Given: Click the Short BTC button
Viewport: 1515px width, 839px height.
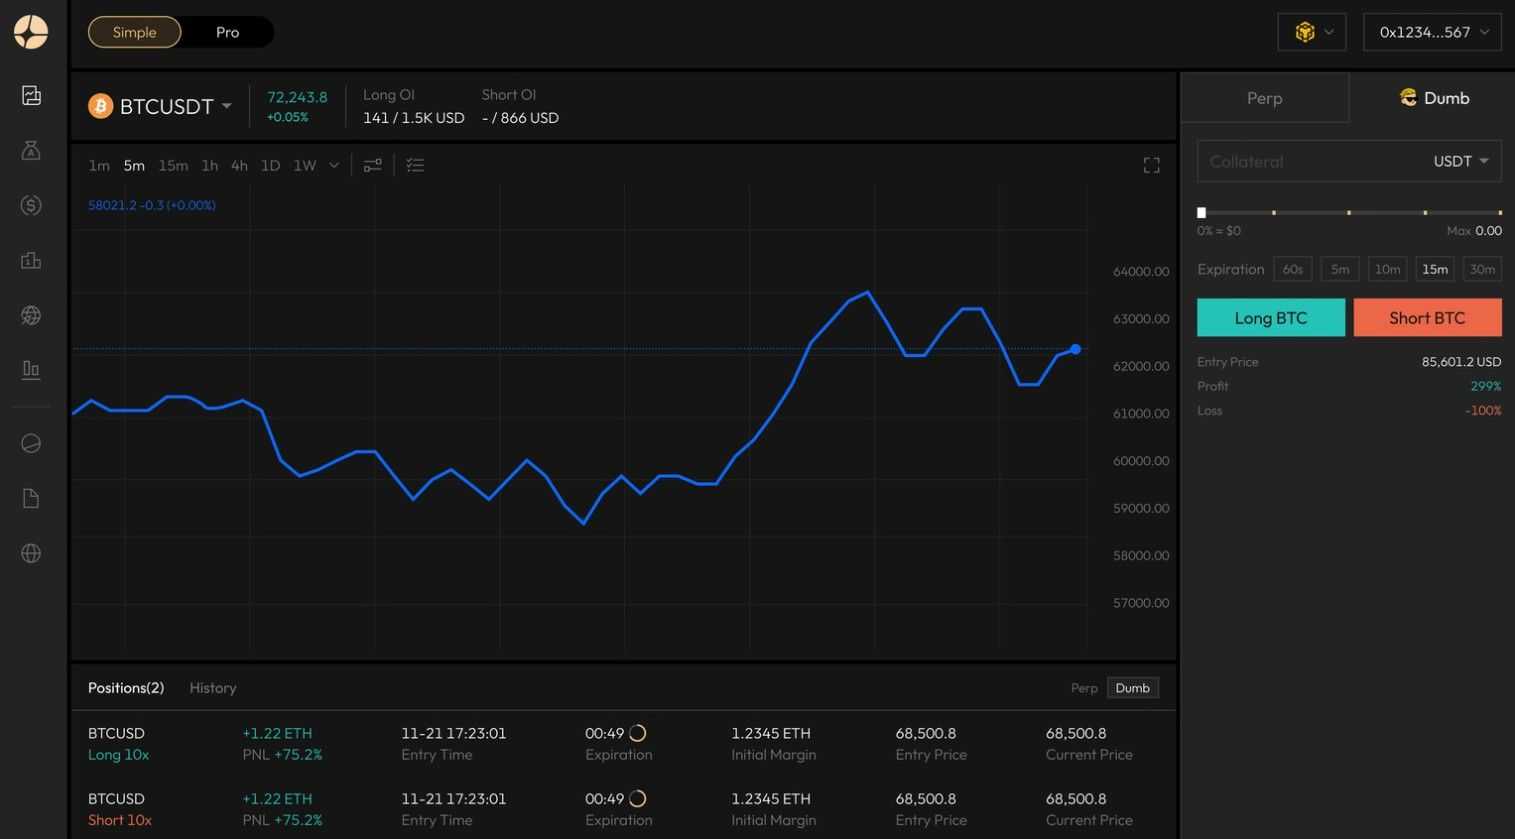Looking at the screenshot, I should click(x=1428, y=317).
